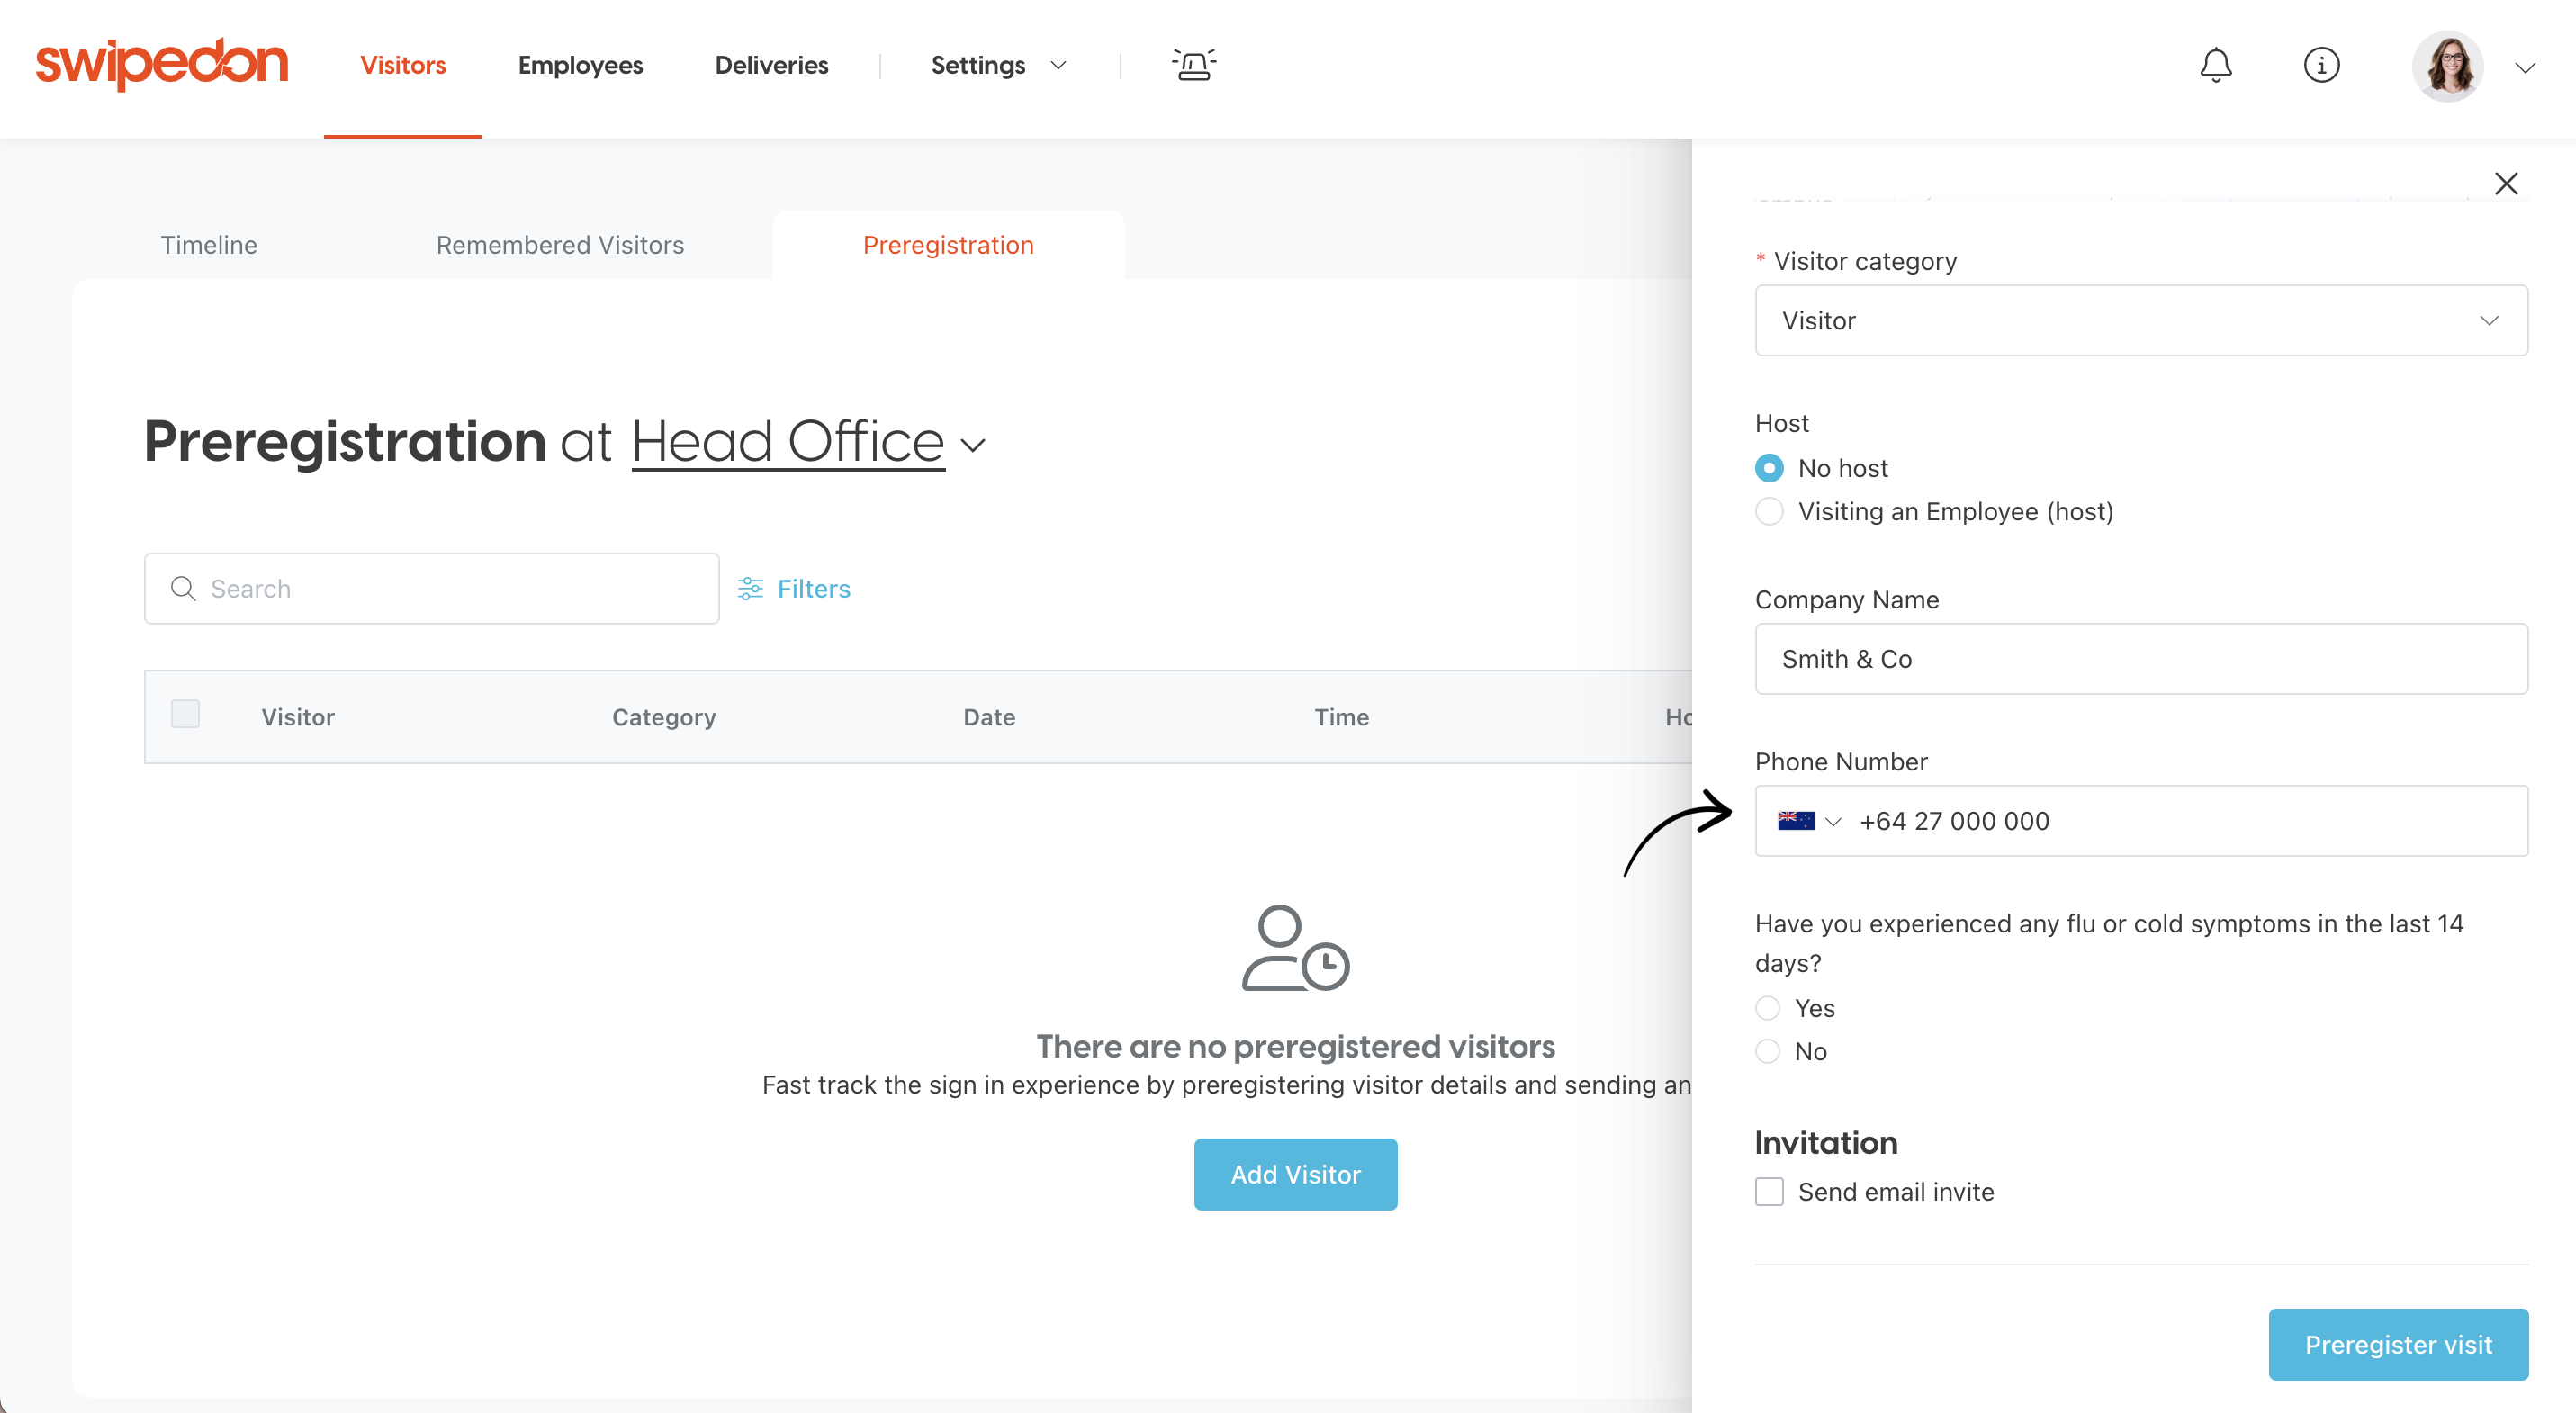Click the SwipedOn logo

(x=162, y=65)
